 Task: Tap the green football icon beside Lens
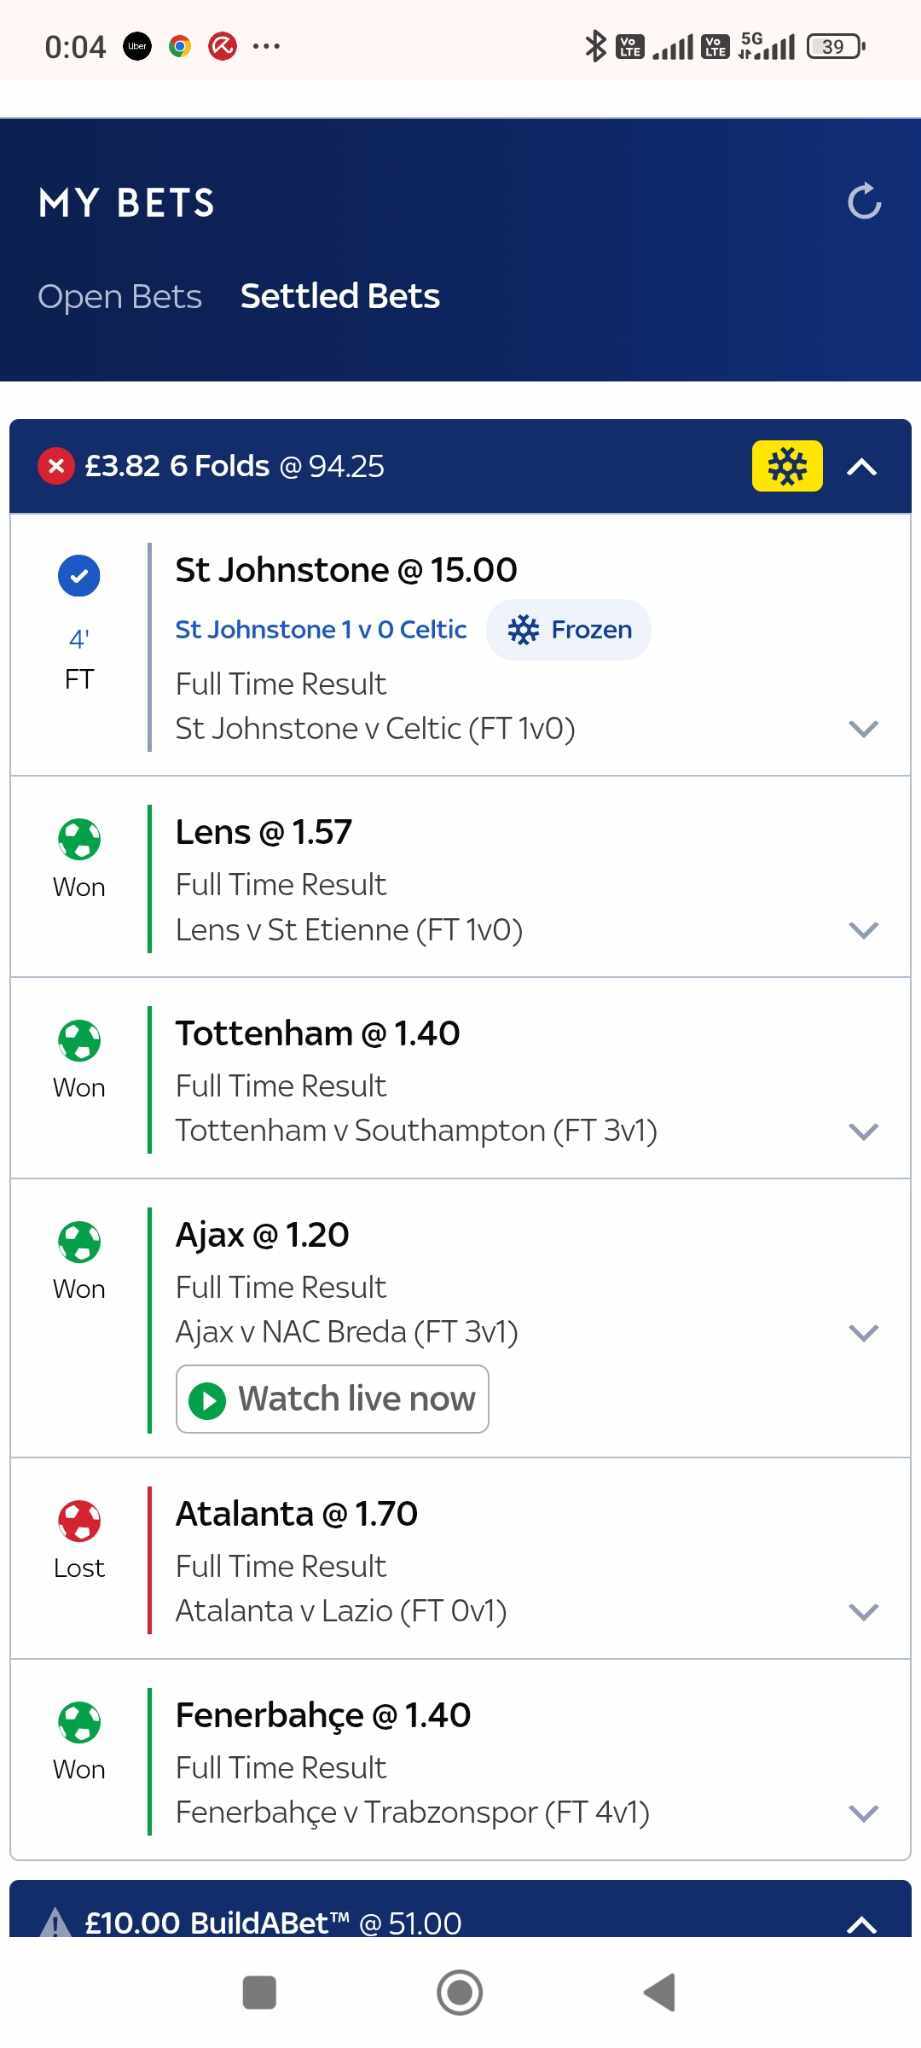click(x=79, y=839)
